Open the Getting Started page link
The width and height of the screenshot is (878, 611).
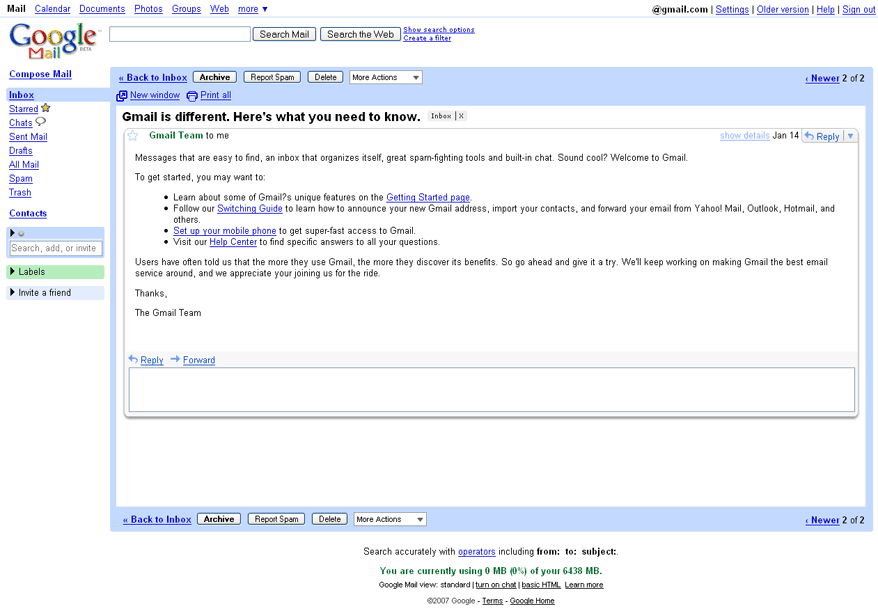tap(428, 197)
